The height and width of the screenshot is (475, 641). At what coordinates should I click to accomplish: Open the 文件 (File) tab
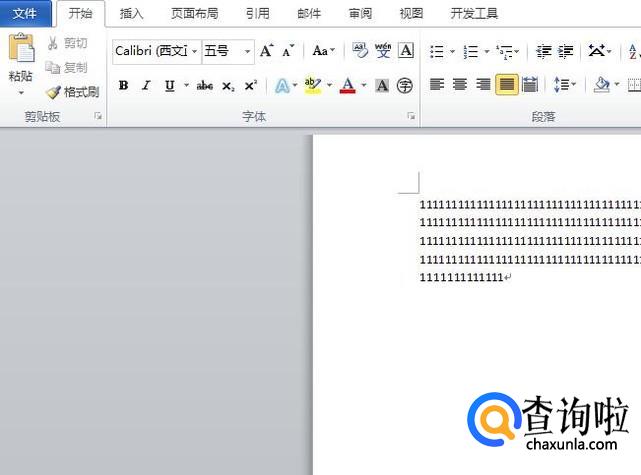click(x=25, y=13)
